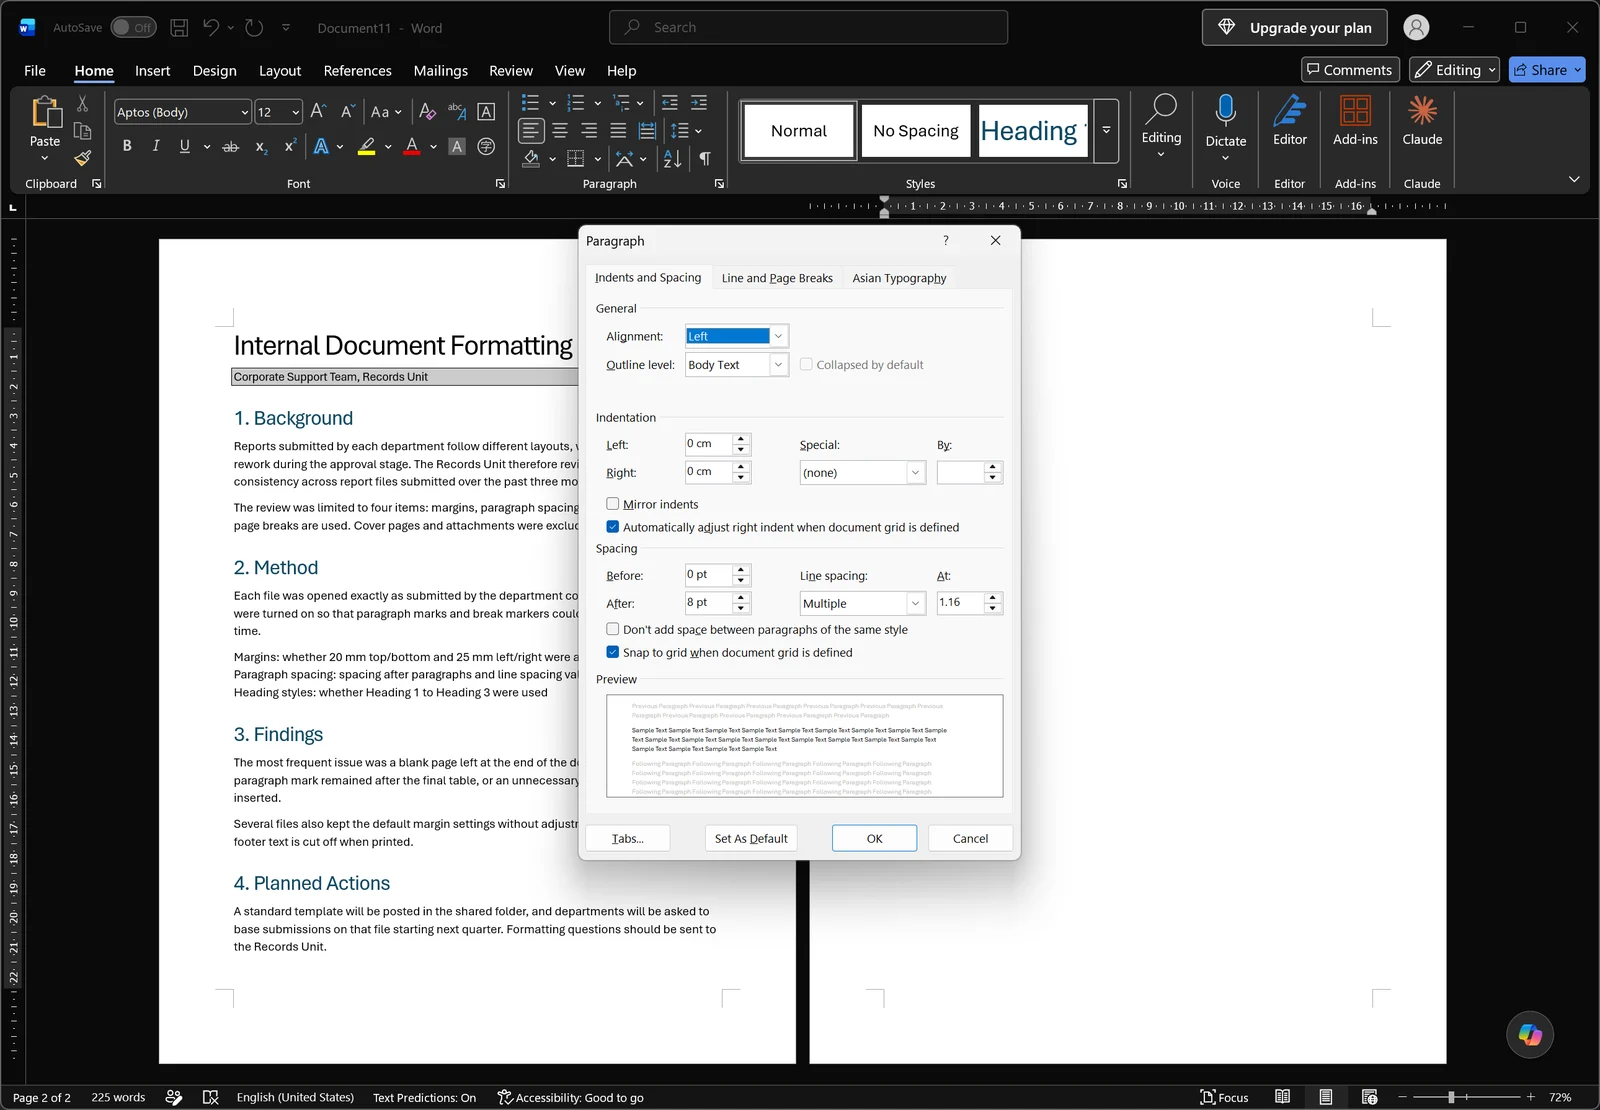Click the Spacing Before up arrow
Screen dimensions: 1600x1110
[x=741, y=569]
